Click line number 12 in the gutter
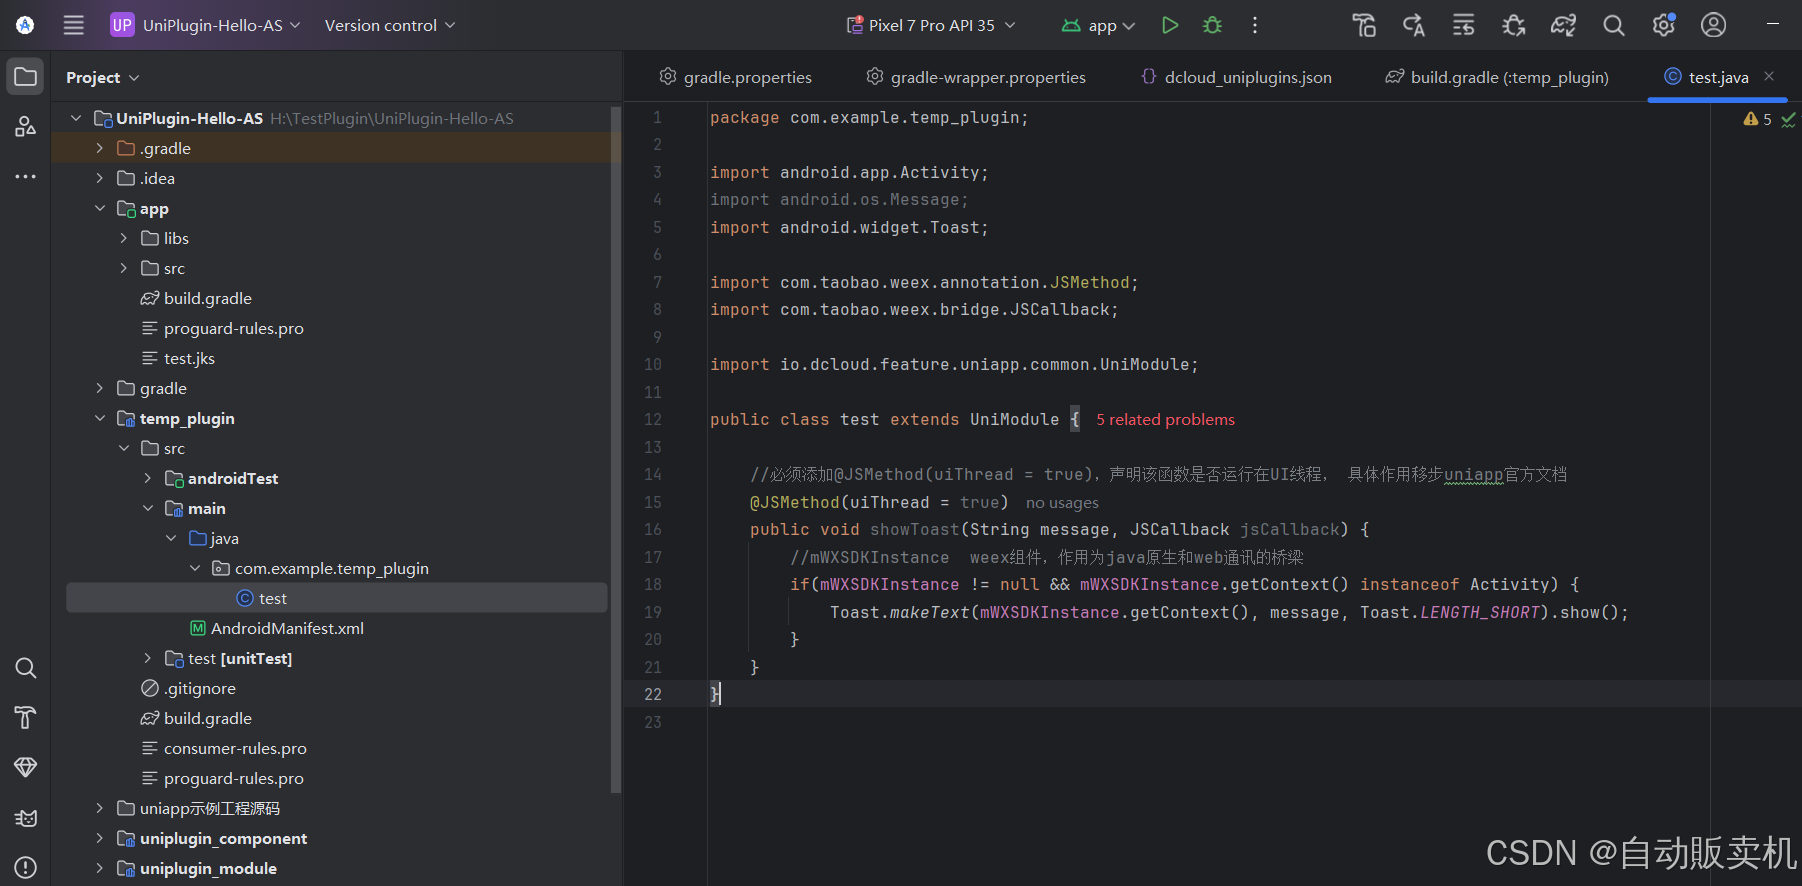Image resolution: width=1802 pixels, height=886 pixels. (x=653, y=420)
